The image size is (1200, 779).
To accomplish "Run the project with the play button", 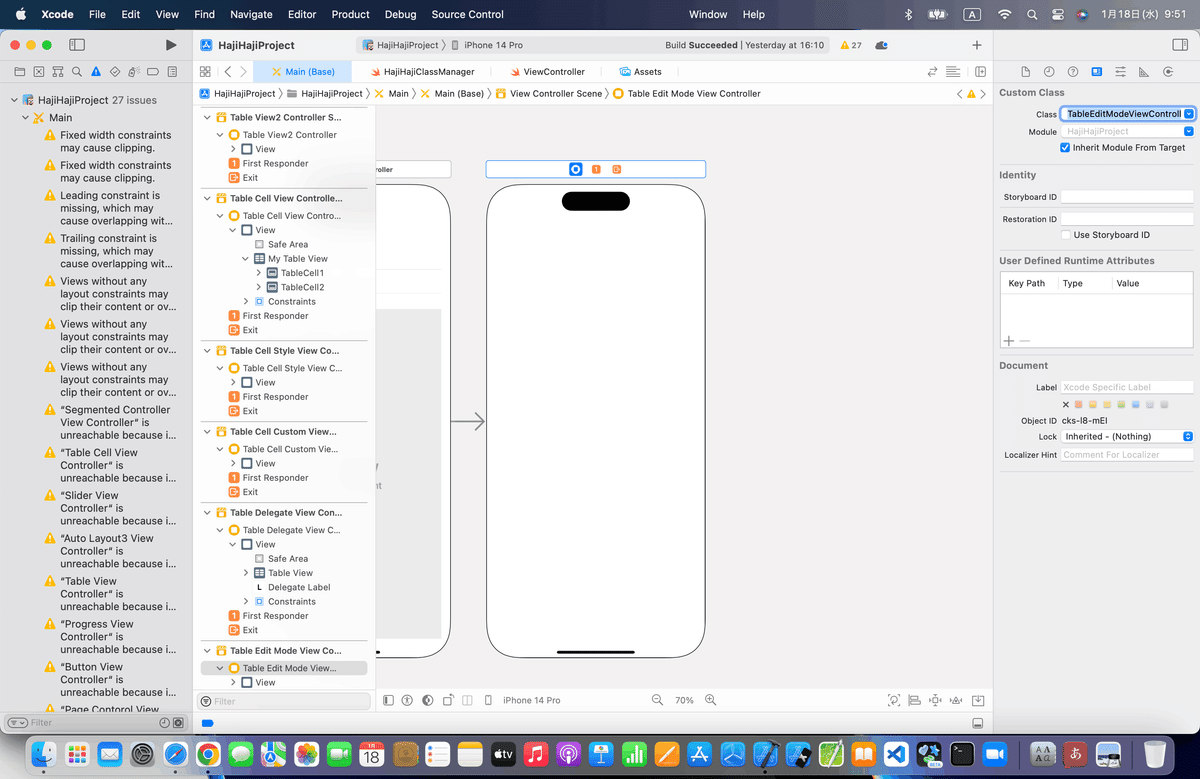I will tap(171, 45).
